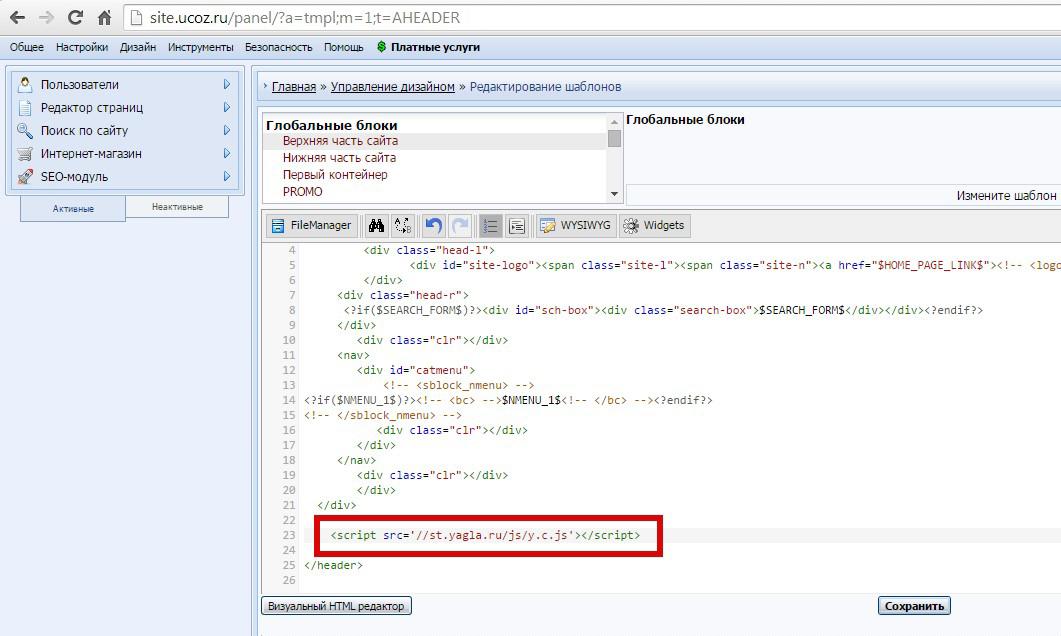Open the Помощь menu
1061x636 pixels.
click(344, 47)
